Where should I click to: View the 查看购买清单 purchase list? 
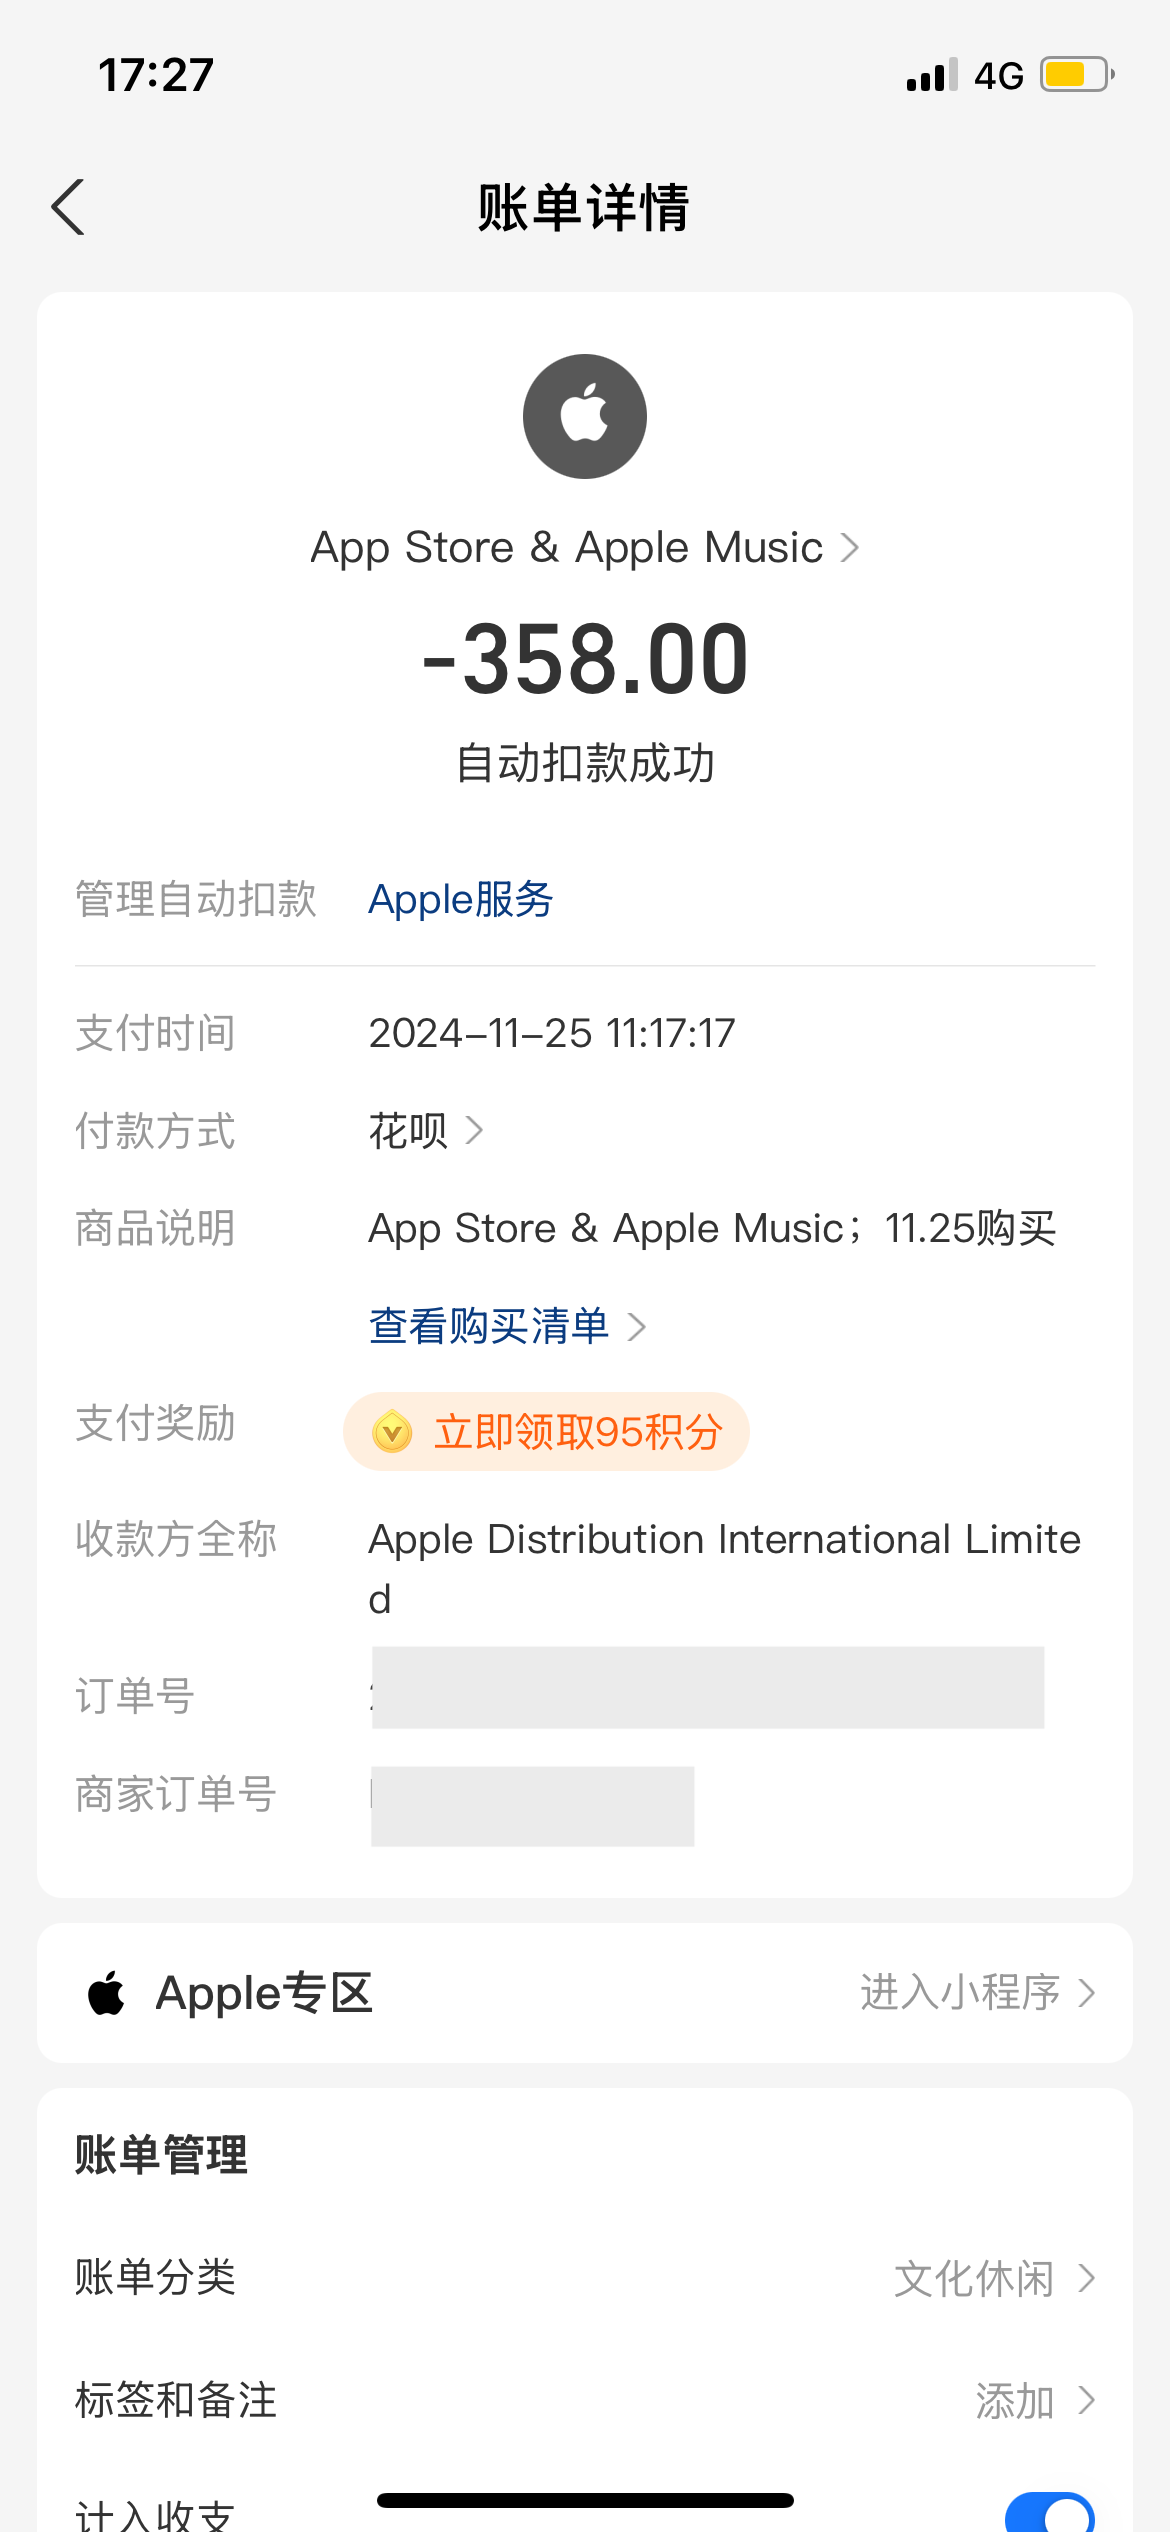tap(507, 1327)
